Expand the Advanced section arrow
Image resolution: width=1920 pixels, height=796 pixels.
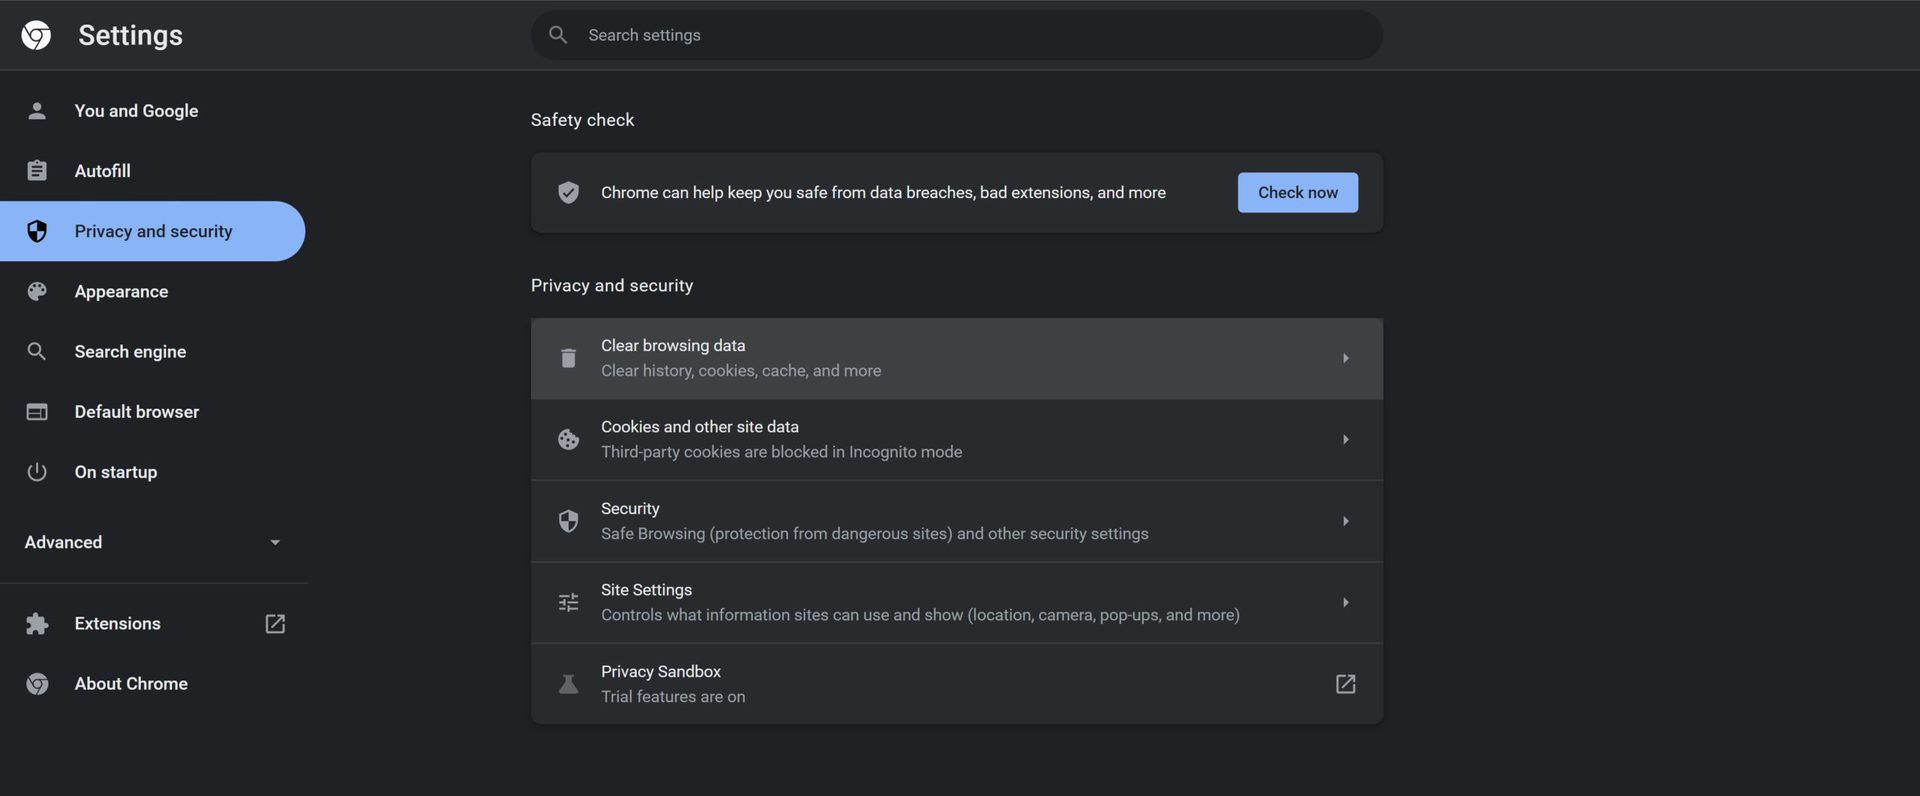tap(275, 542)
